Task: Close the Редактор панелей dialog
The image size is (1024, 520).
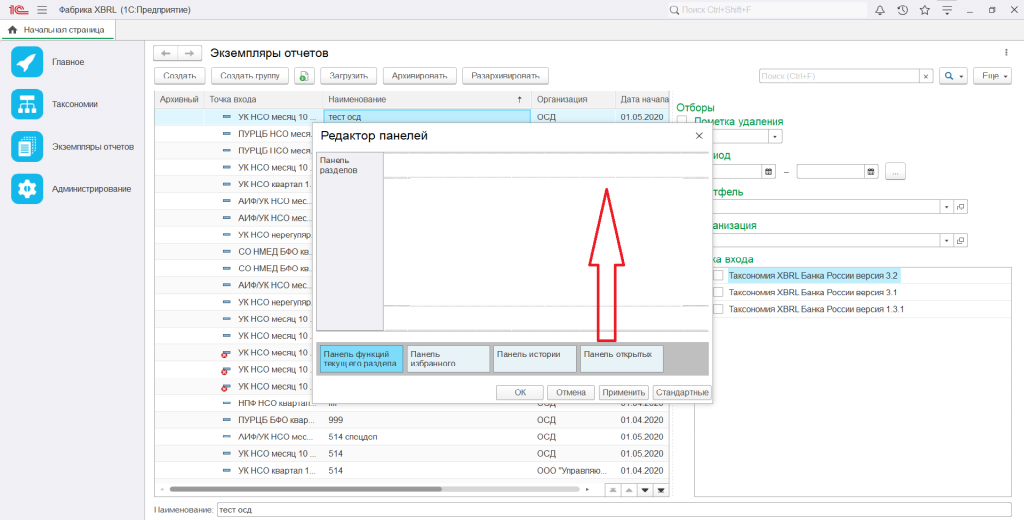Action: [x=699, y=136]
